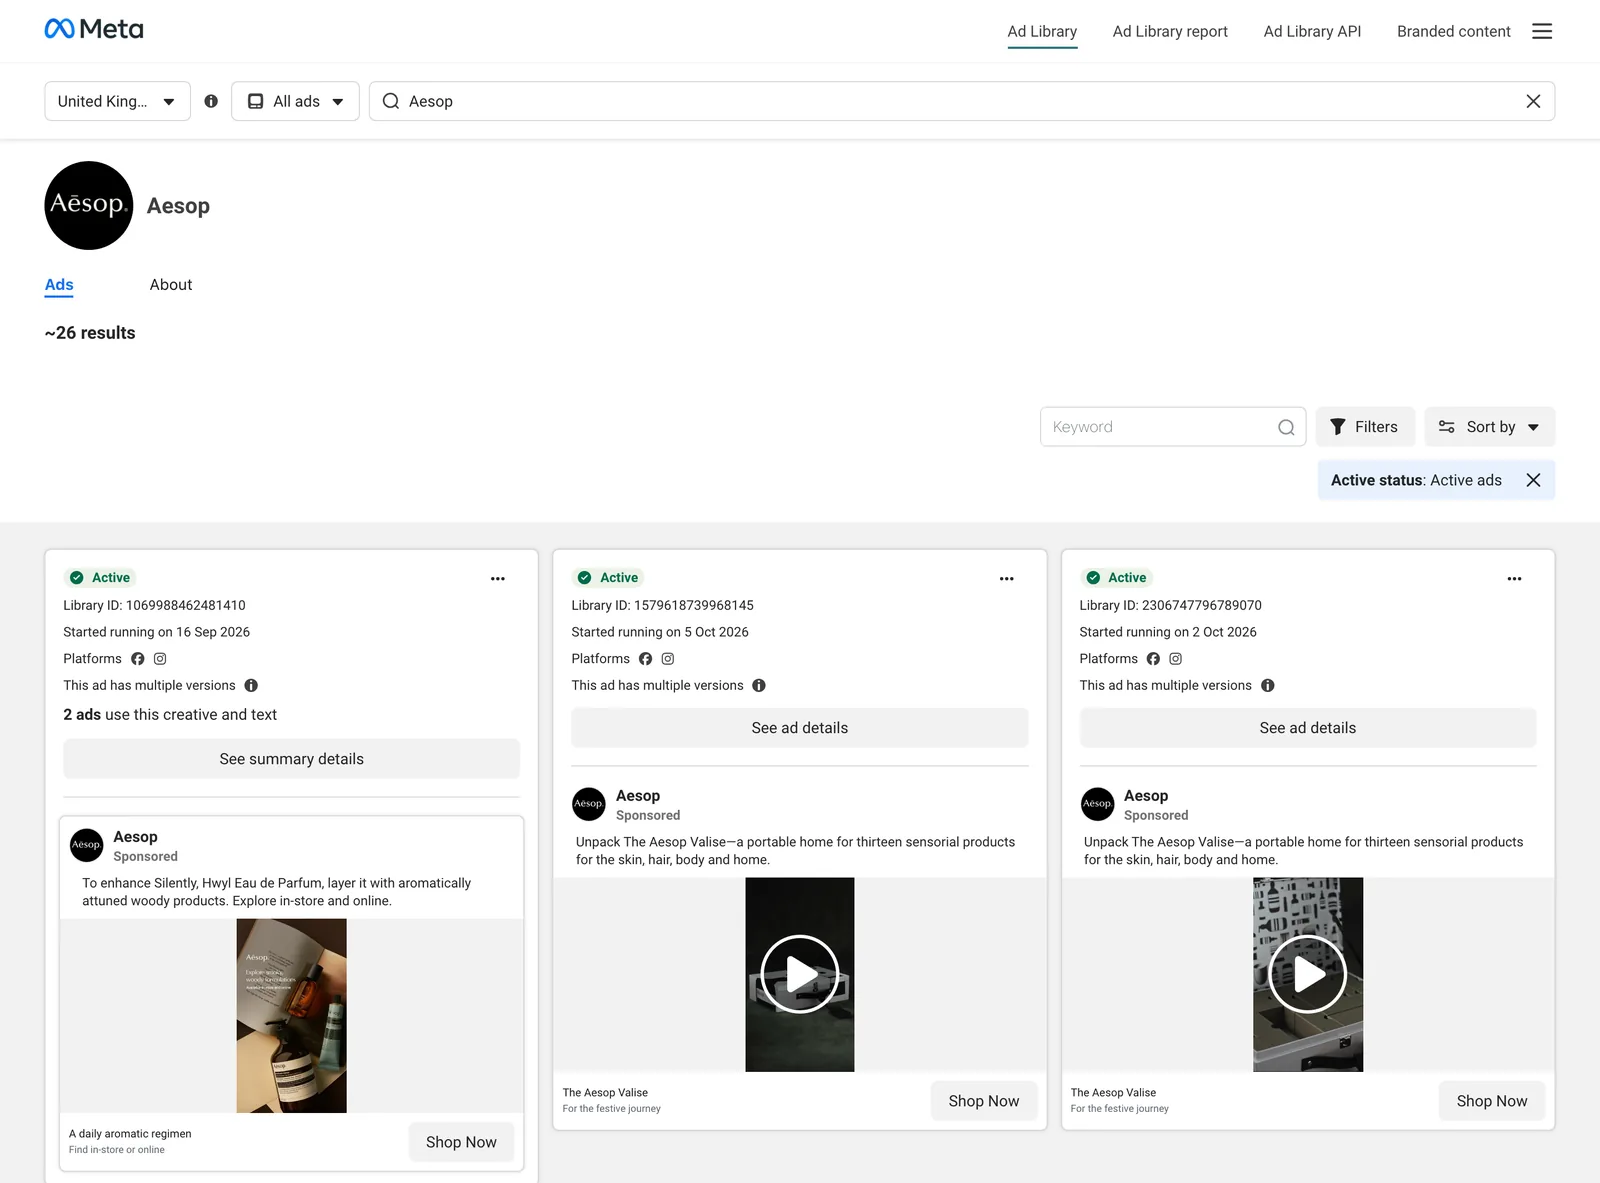The image size is (1600, 1183).
Task: Expand the United Kingdom country dropdown
Action: pos(117,101)
